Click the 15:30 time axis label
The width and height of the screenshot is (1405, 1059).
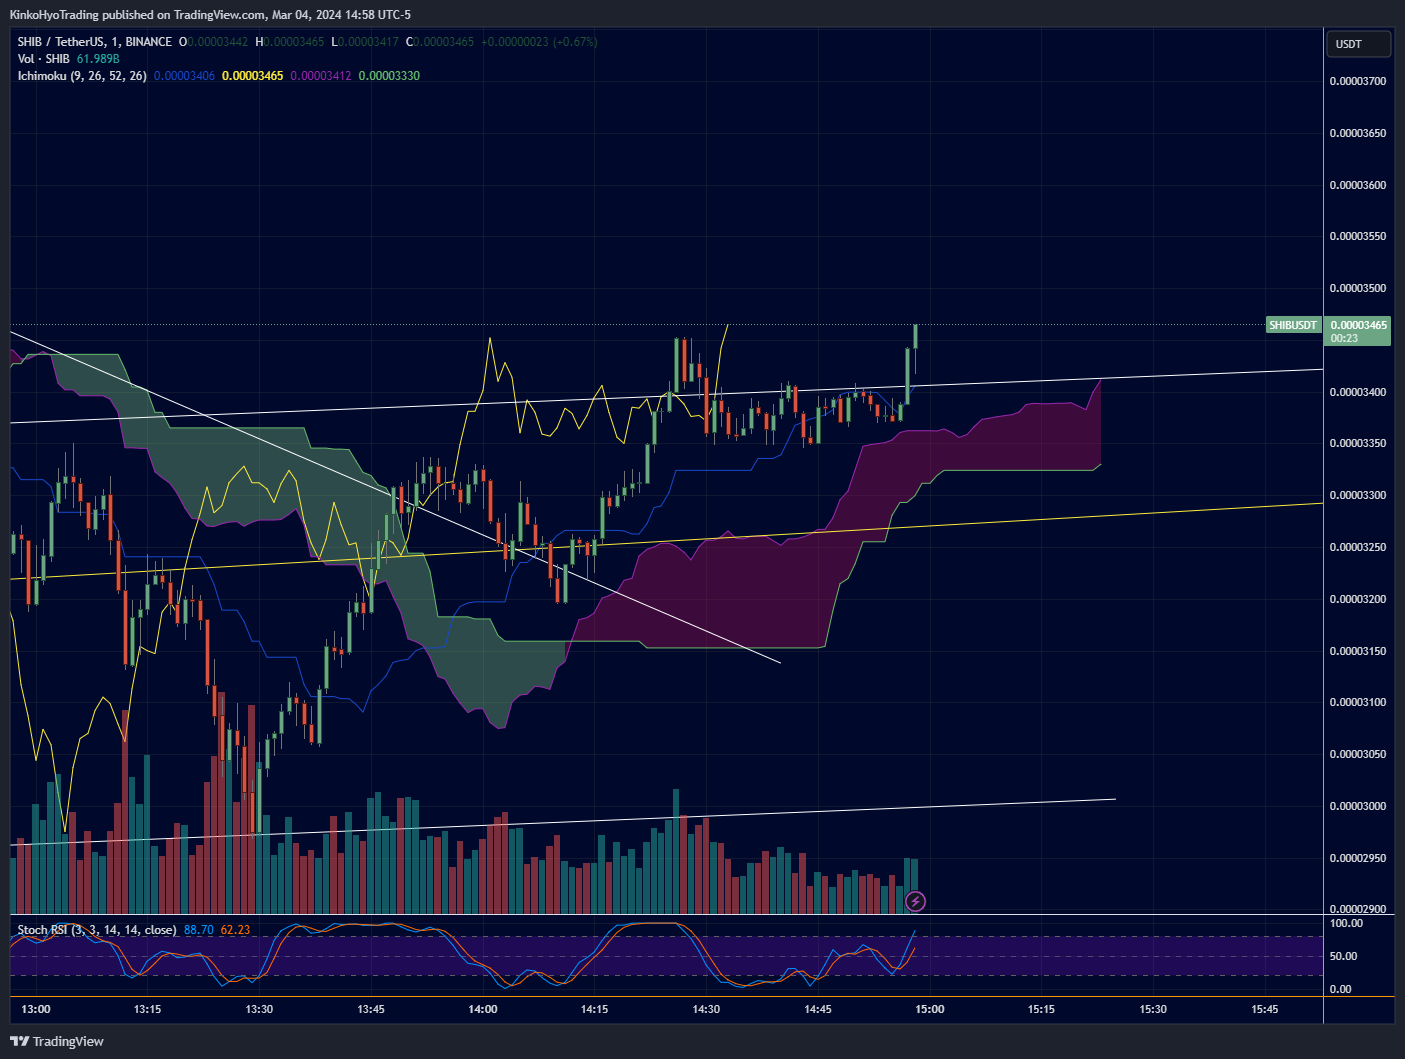[x=1153, y=1009]
